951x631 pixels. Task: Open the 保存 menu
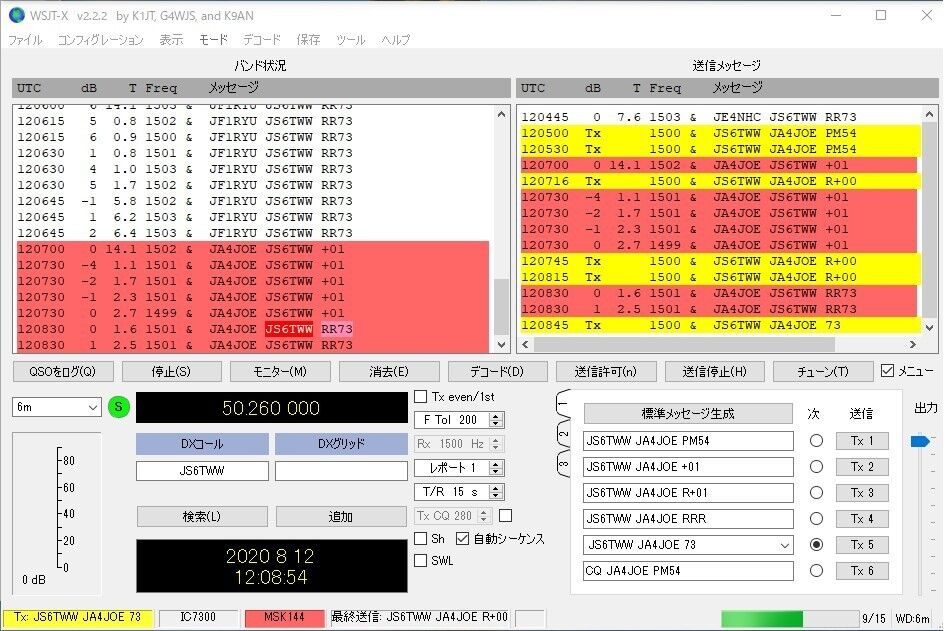308,40
